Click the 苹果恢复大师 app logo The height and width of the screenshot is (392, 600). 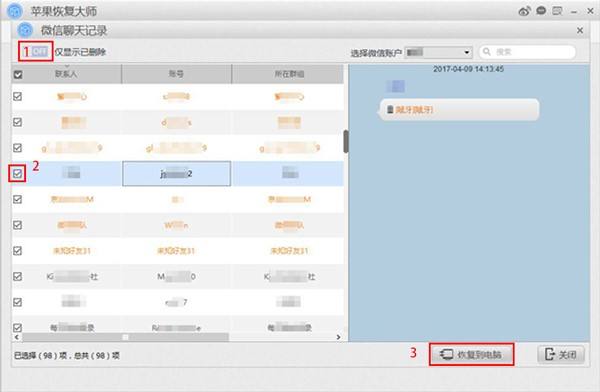click(x=15, y=11)
